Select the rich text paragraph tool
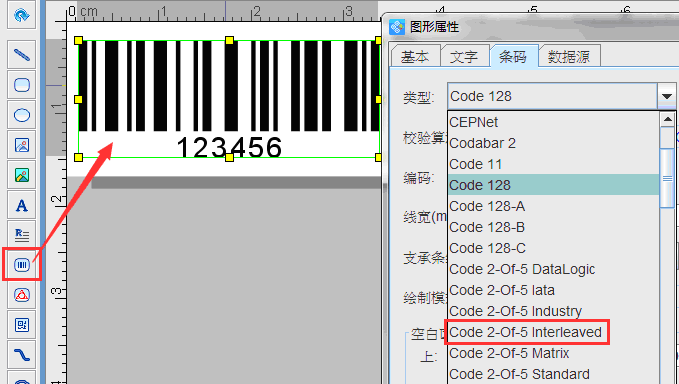 pos(21,235)
